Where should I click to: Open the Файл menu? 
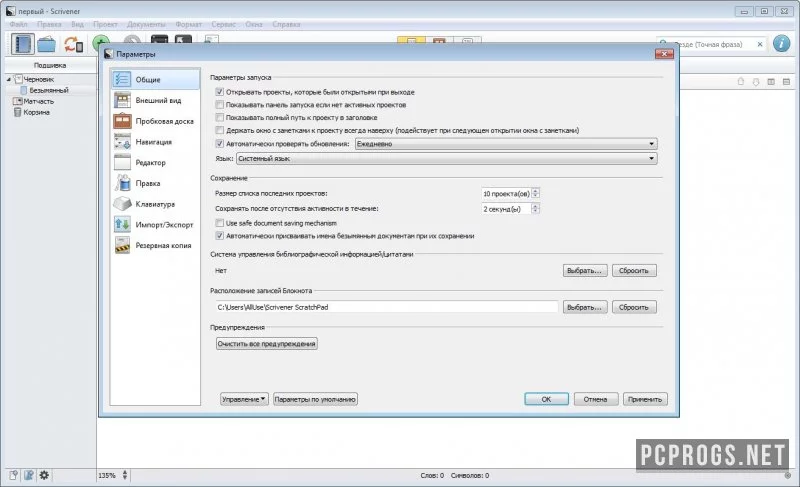click(x=18, y=24)
